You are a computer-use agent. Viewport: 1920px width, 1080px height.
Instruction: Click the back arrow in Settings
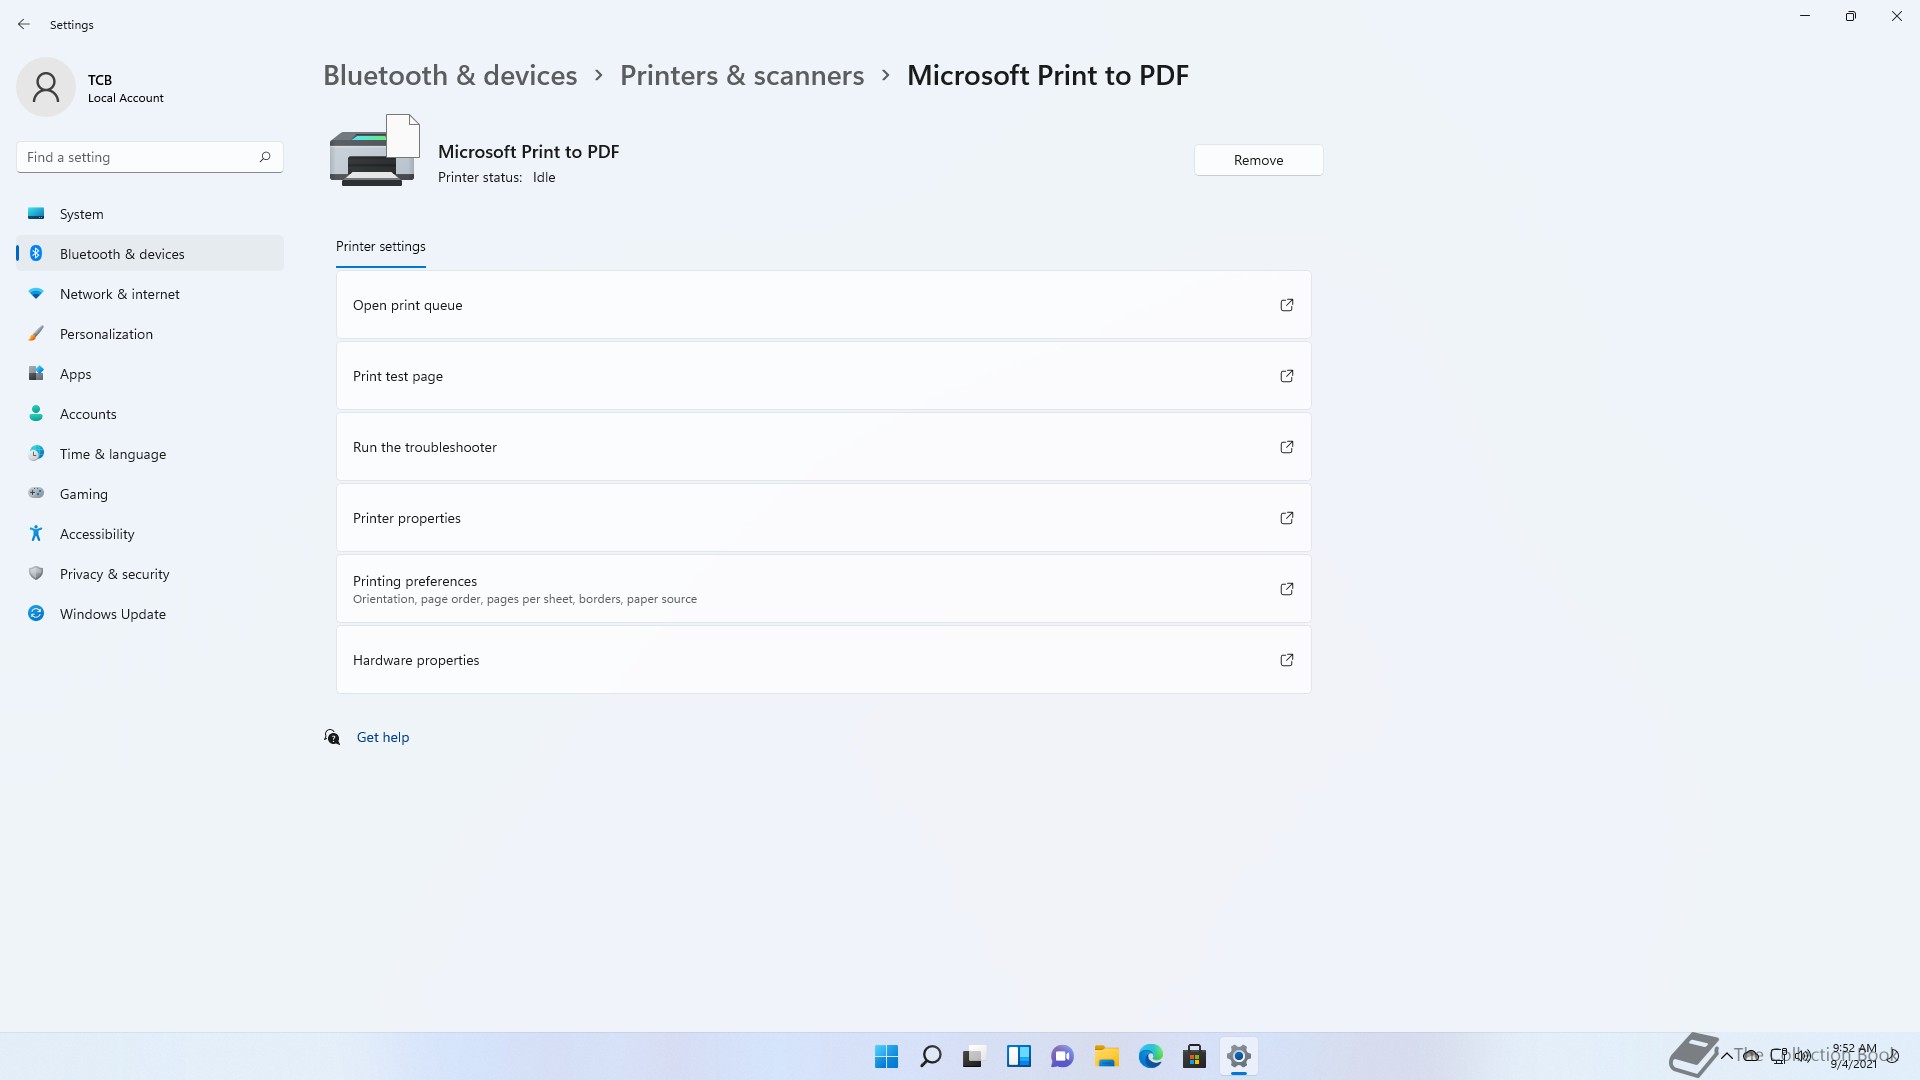[24, 24]
